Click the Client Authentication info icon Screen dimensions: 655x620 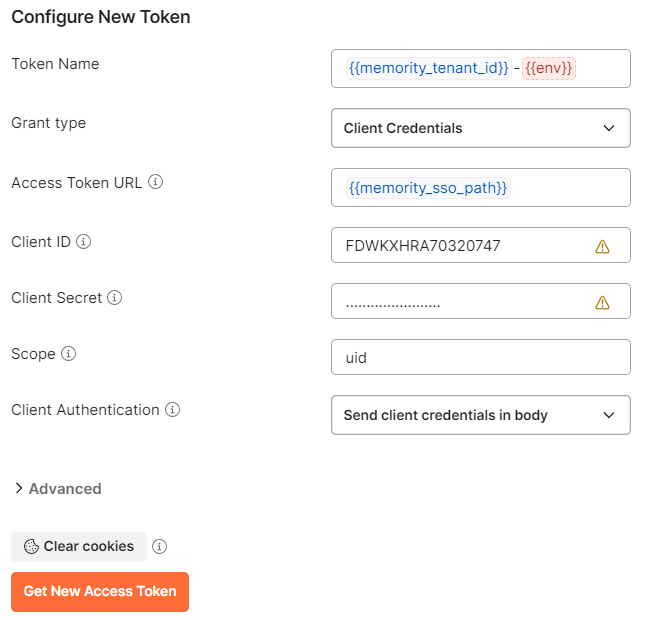[173, 410]
